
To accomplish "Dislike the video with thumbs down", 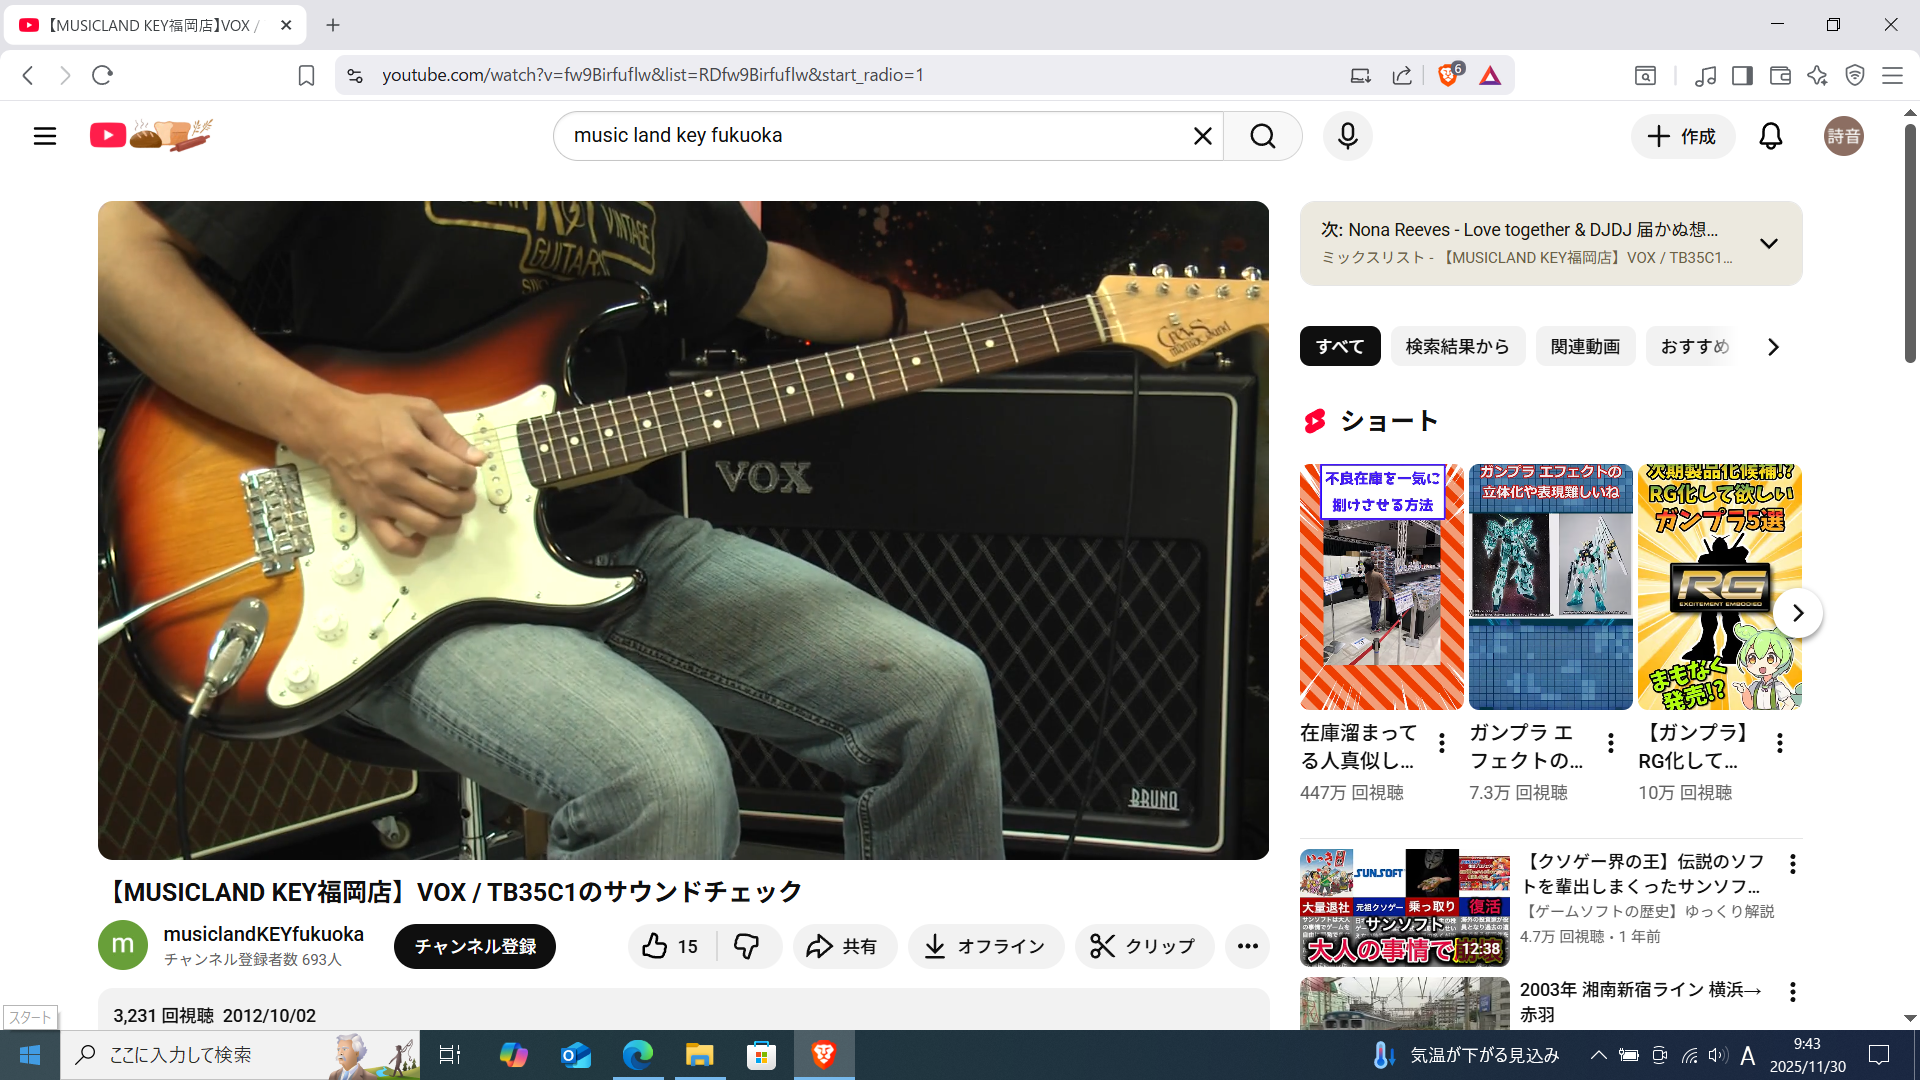I will tap(747, 946).
